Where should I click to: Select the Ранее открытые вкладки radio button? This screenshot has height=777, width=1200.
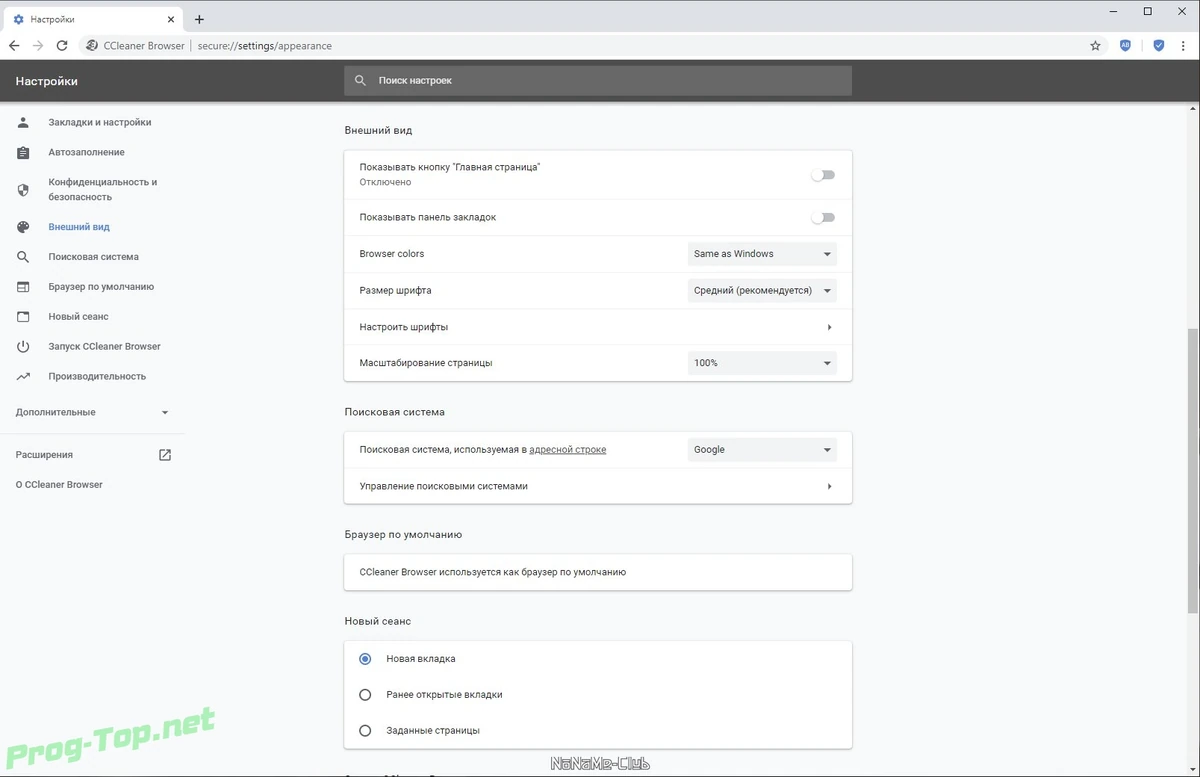coord(365,694)
